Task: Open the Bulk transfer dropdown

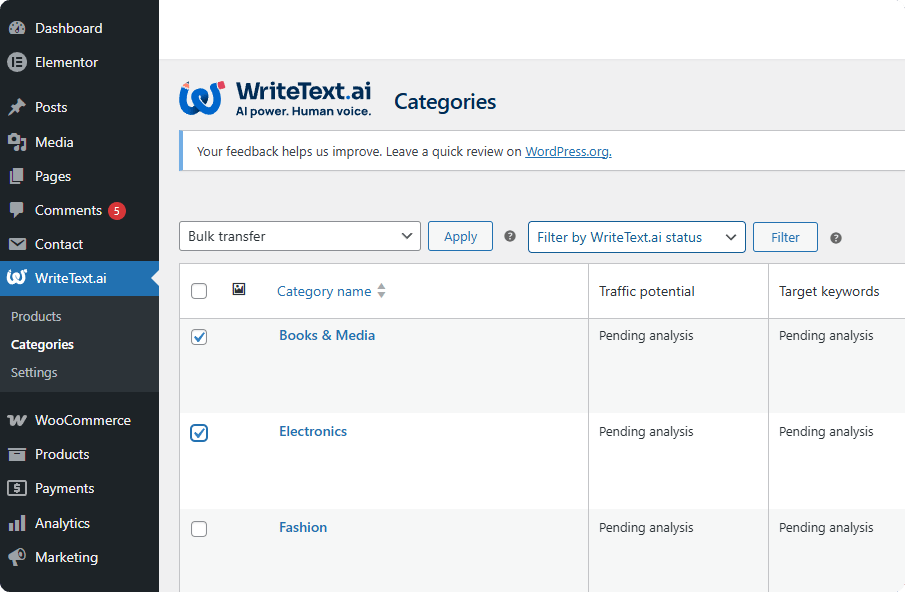Action: click(300, 236)
